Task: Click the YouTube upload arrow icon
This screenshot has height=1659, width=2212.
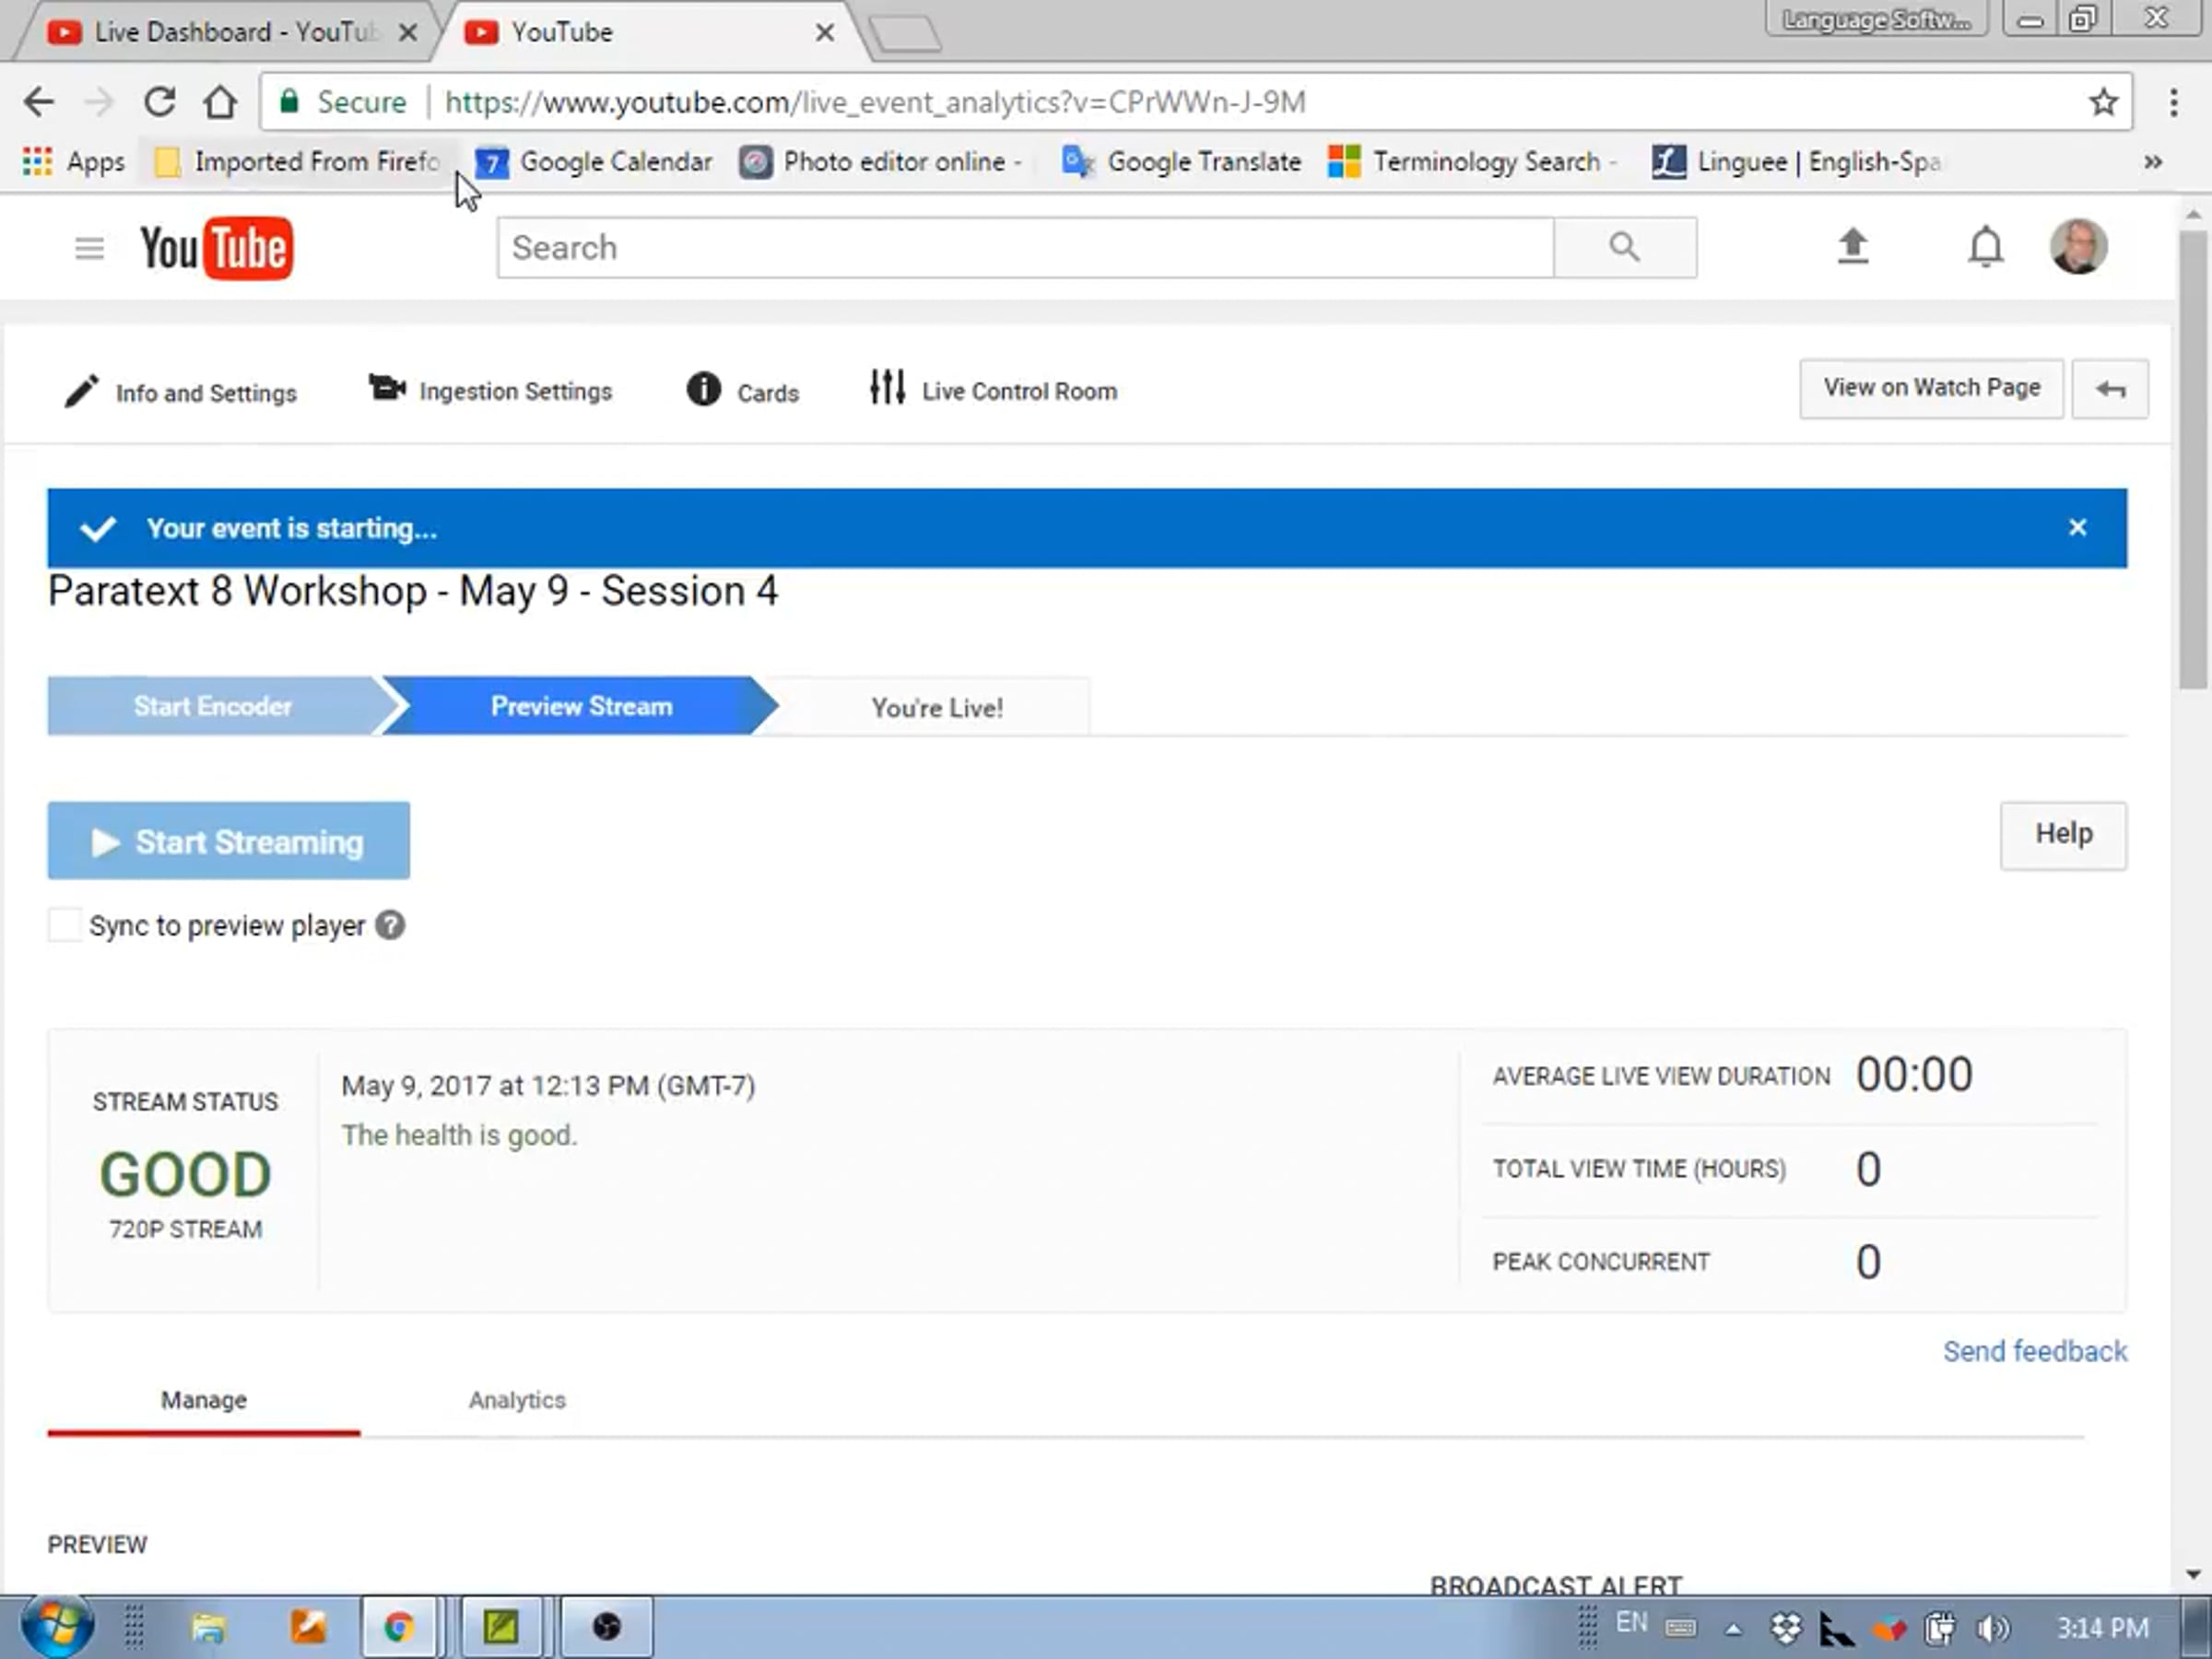Action: (x=1852, y=246)
